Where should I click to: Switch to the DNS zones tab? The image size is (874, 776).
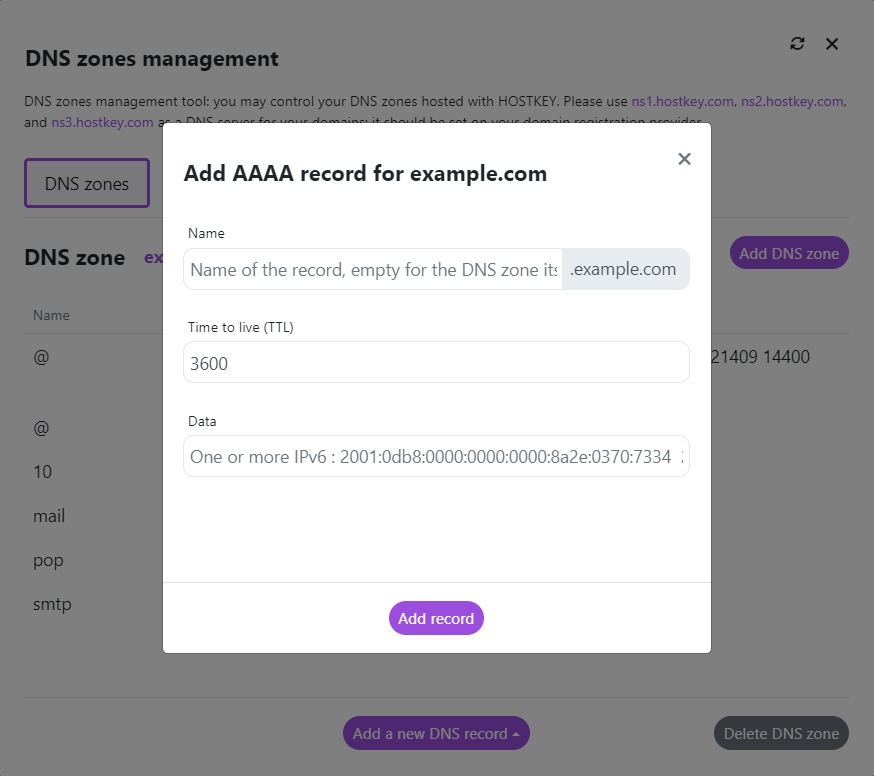pos(87,183)
